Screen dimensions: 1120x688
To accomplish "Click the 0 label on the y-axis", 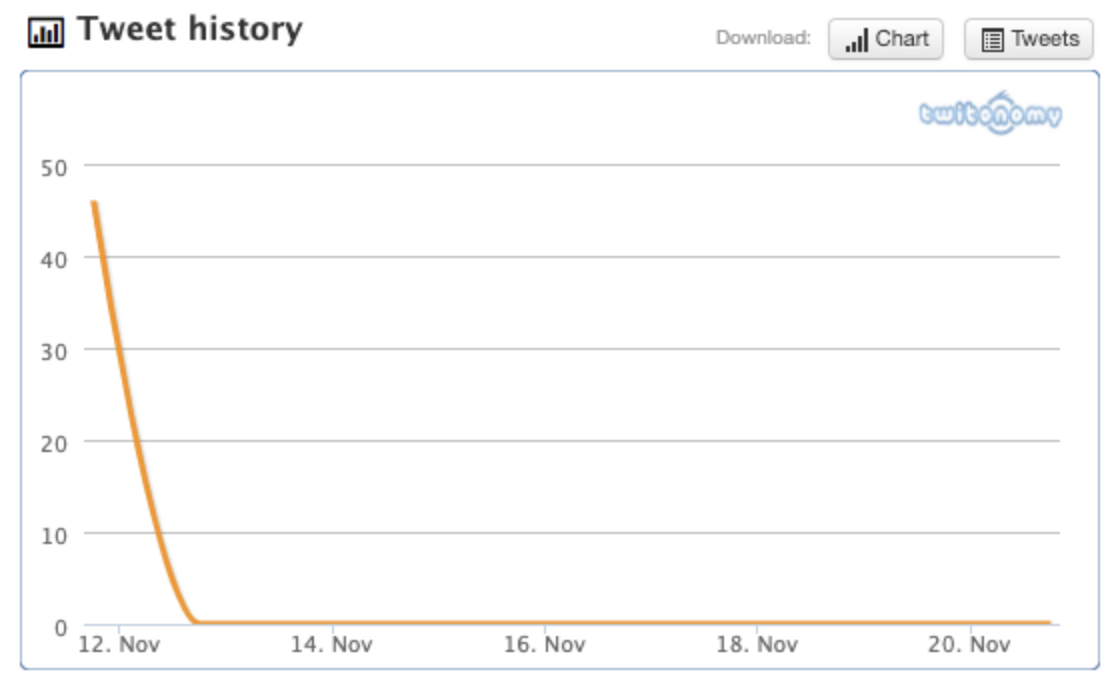I will [61, 627].
